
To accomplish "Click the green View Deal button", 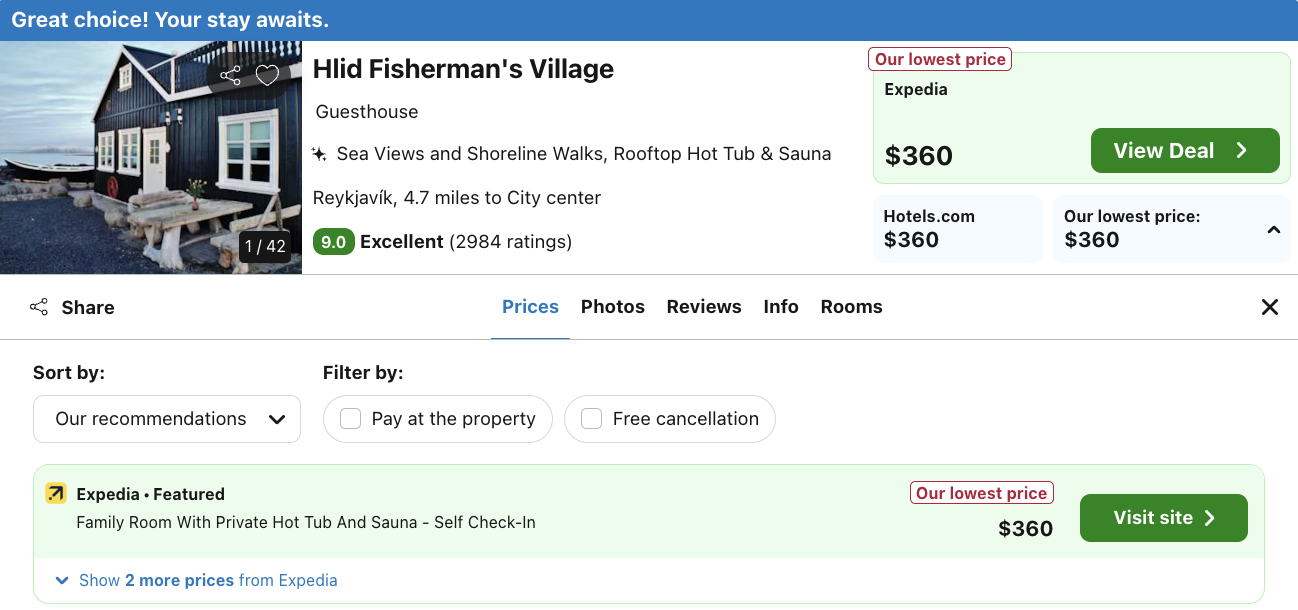I will (1185, 151).
